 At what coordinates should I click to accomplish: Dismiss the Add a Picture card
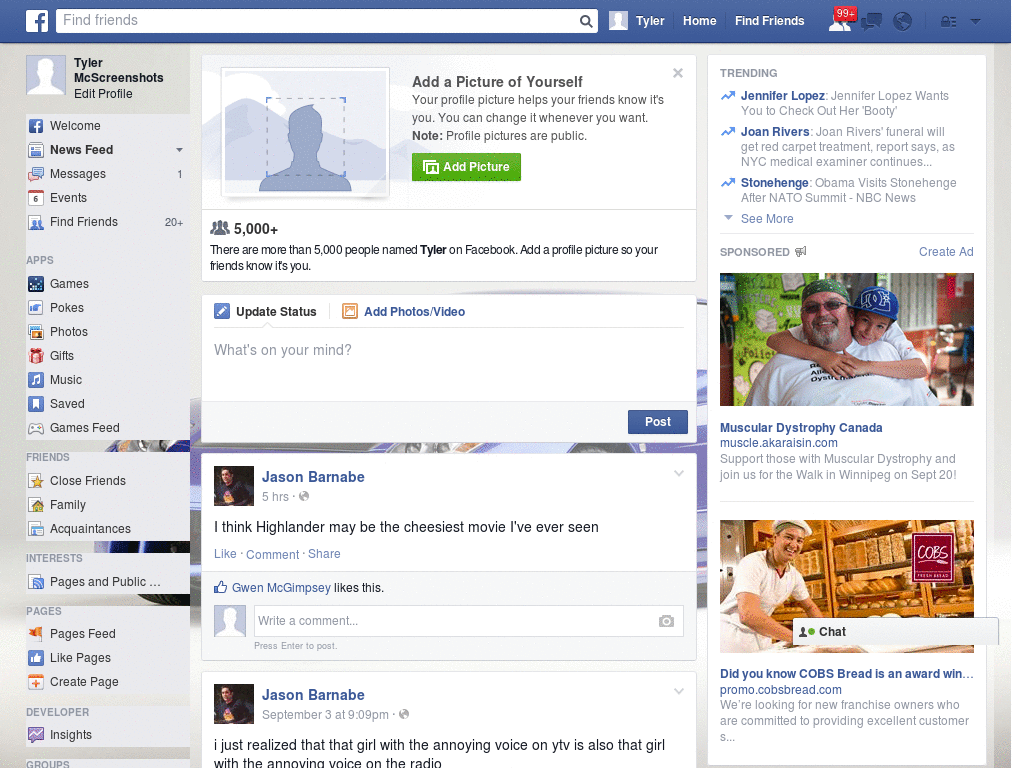[678, 73]
